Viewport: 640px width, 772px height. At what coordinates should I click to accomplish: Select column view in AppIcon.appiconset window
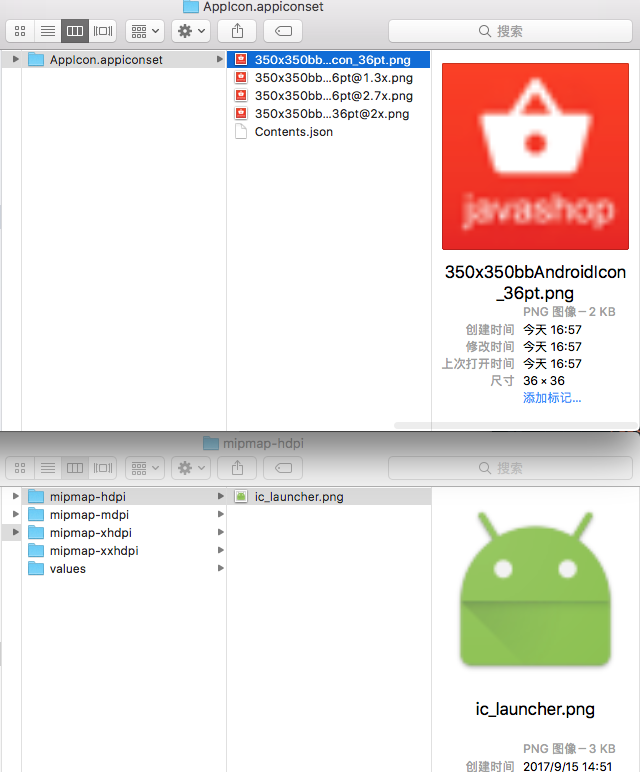point(75,31)
